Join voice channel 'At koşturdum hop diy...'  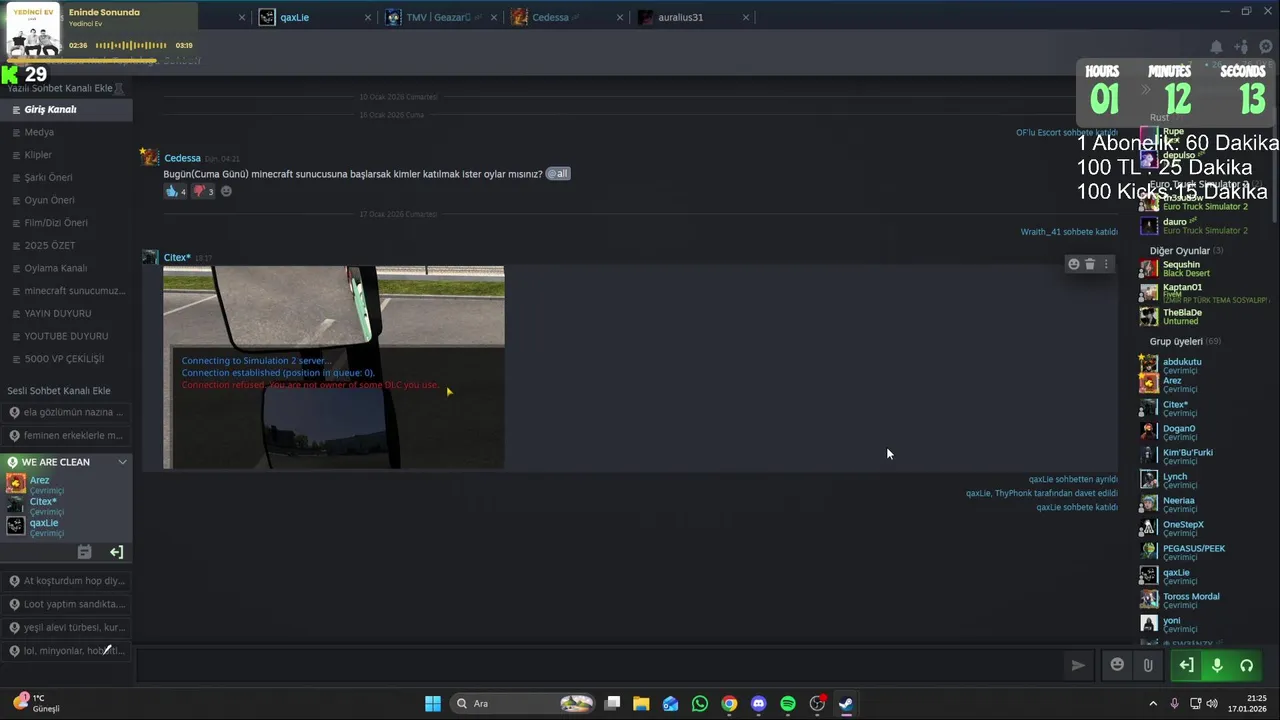(66, 581)
